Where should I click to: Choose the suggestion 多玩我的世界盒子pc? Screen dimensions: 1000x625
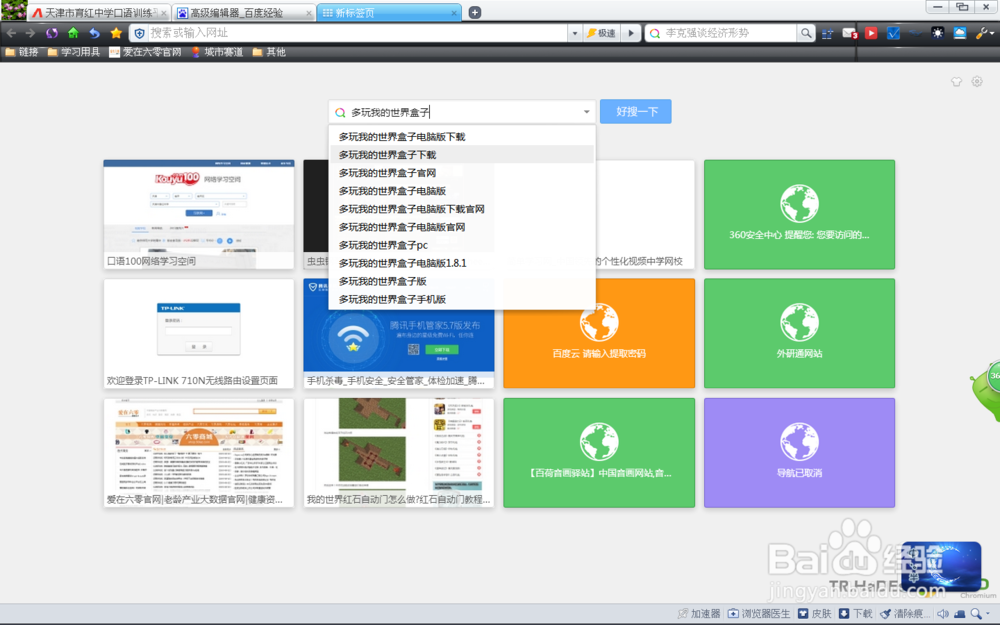[x=462, y=245]
